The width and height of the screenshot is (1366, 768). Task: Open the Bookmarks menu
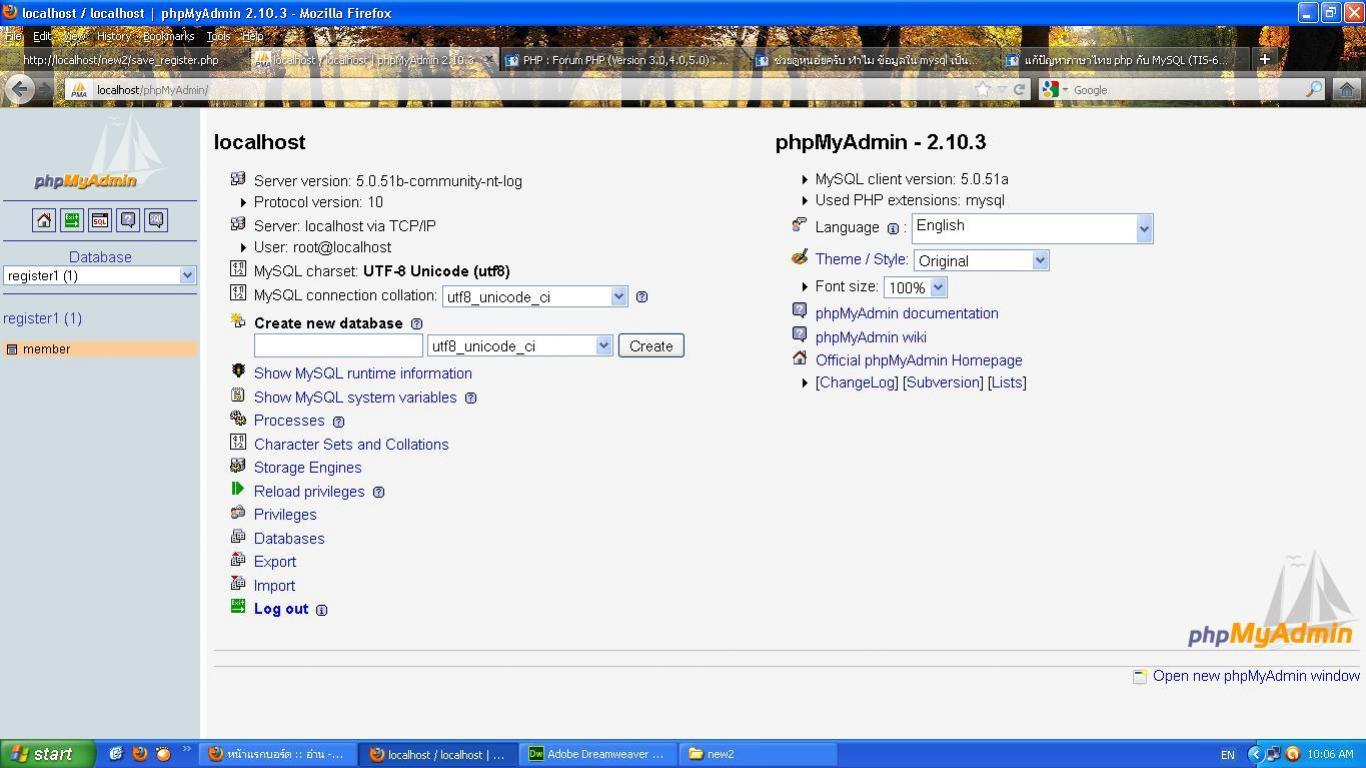[x=169, y=36]
